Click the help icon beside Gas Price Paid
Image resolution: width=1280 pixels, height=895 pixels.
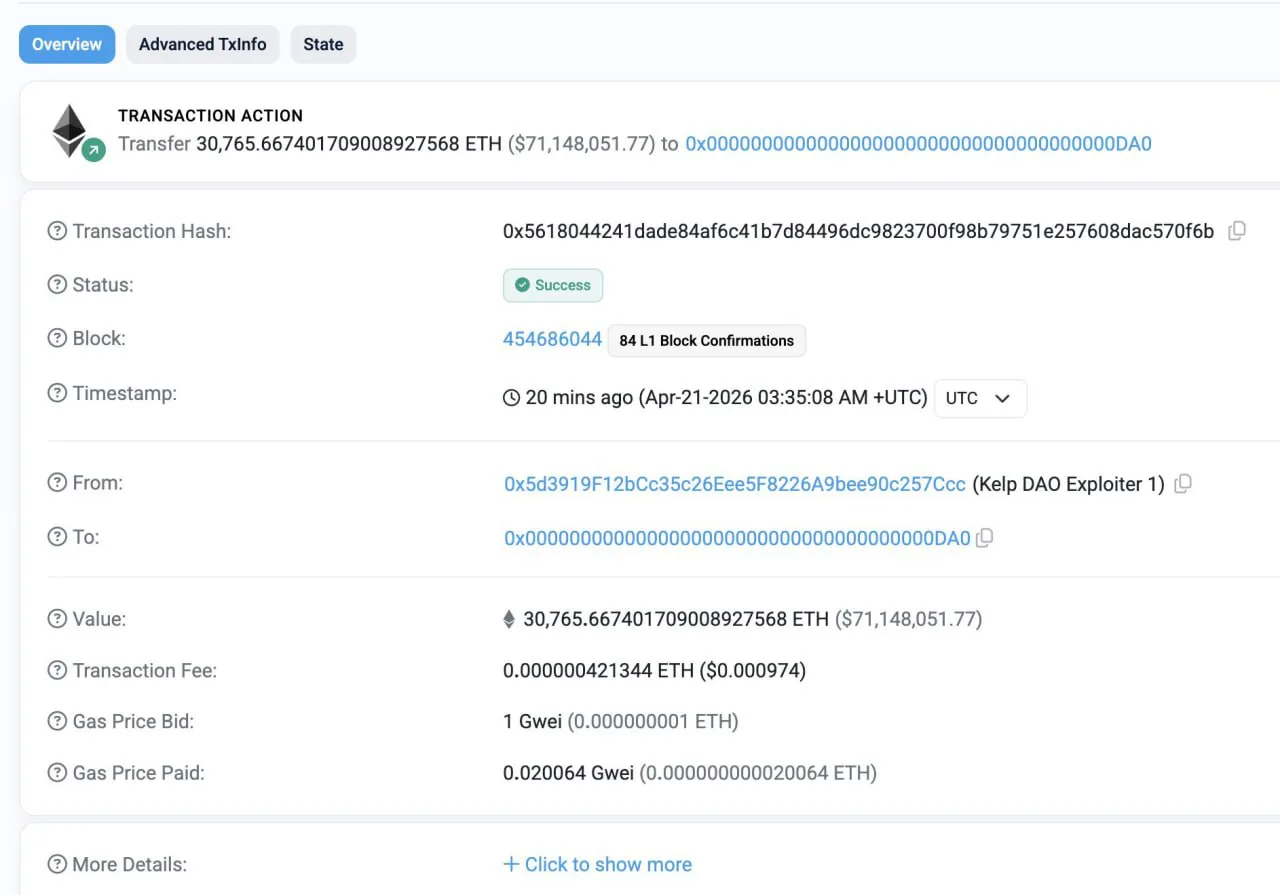(57, 772)
